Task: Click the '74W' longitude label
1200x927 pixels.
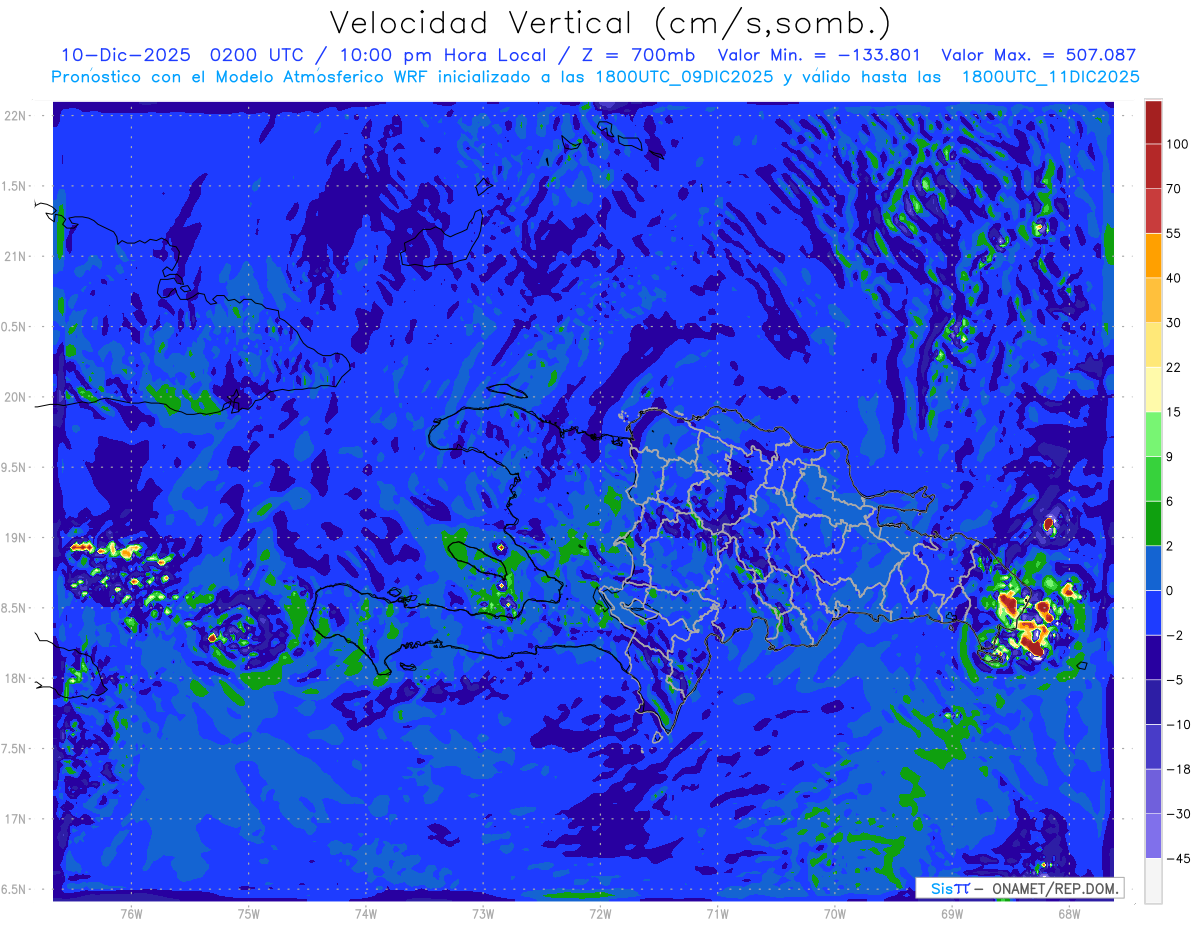Action: click(365, 913)
